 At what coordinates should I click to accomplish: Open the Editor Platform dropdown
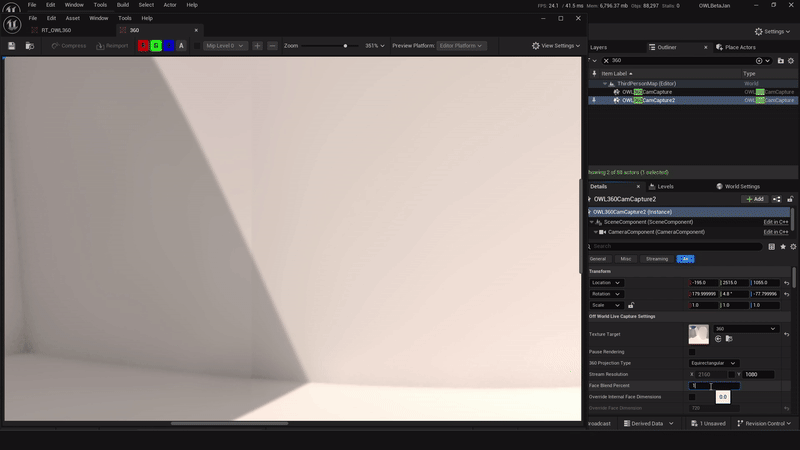tap(462, 46)
